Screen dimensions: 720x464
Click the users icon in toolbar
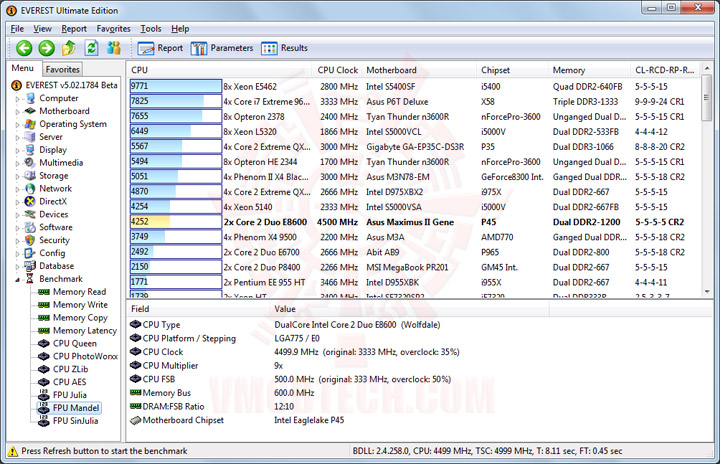coord(114,48)
